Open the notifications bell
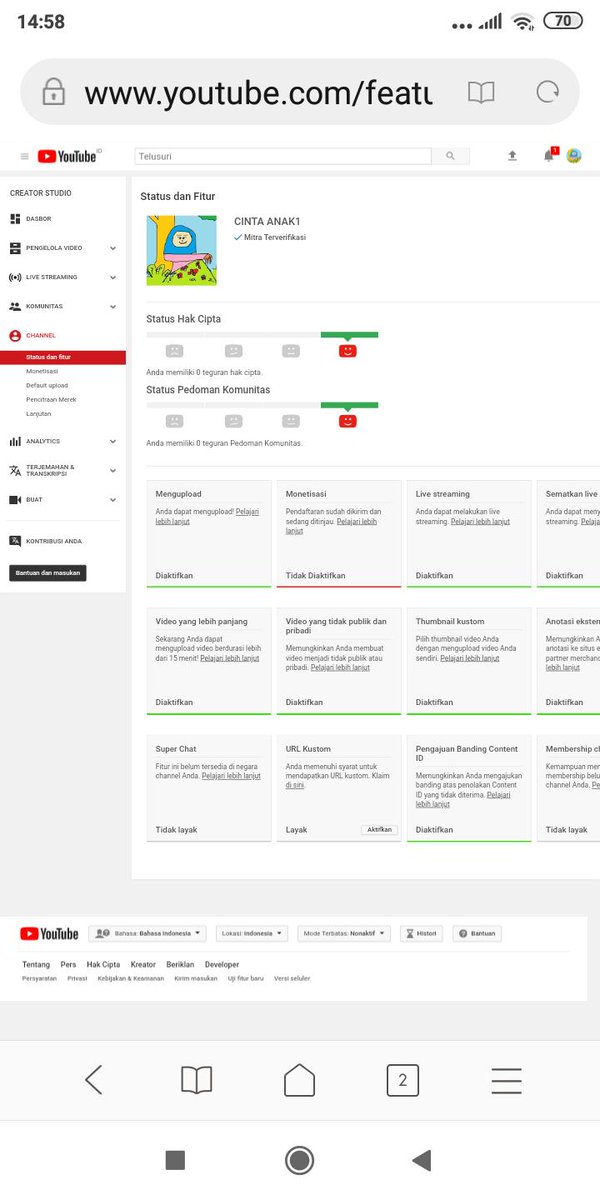600x1200 pixels. (548, 155)
